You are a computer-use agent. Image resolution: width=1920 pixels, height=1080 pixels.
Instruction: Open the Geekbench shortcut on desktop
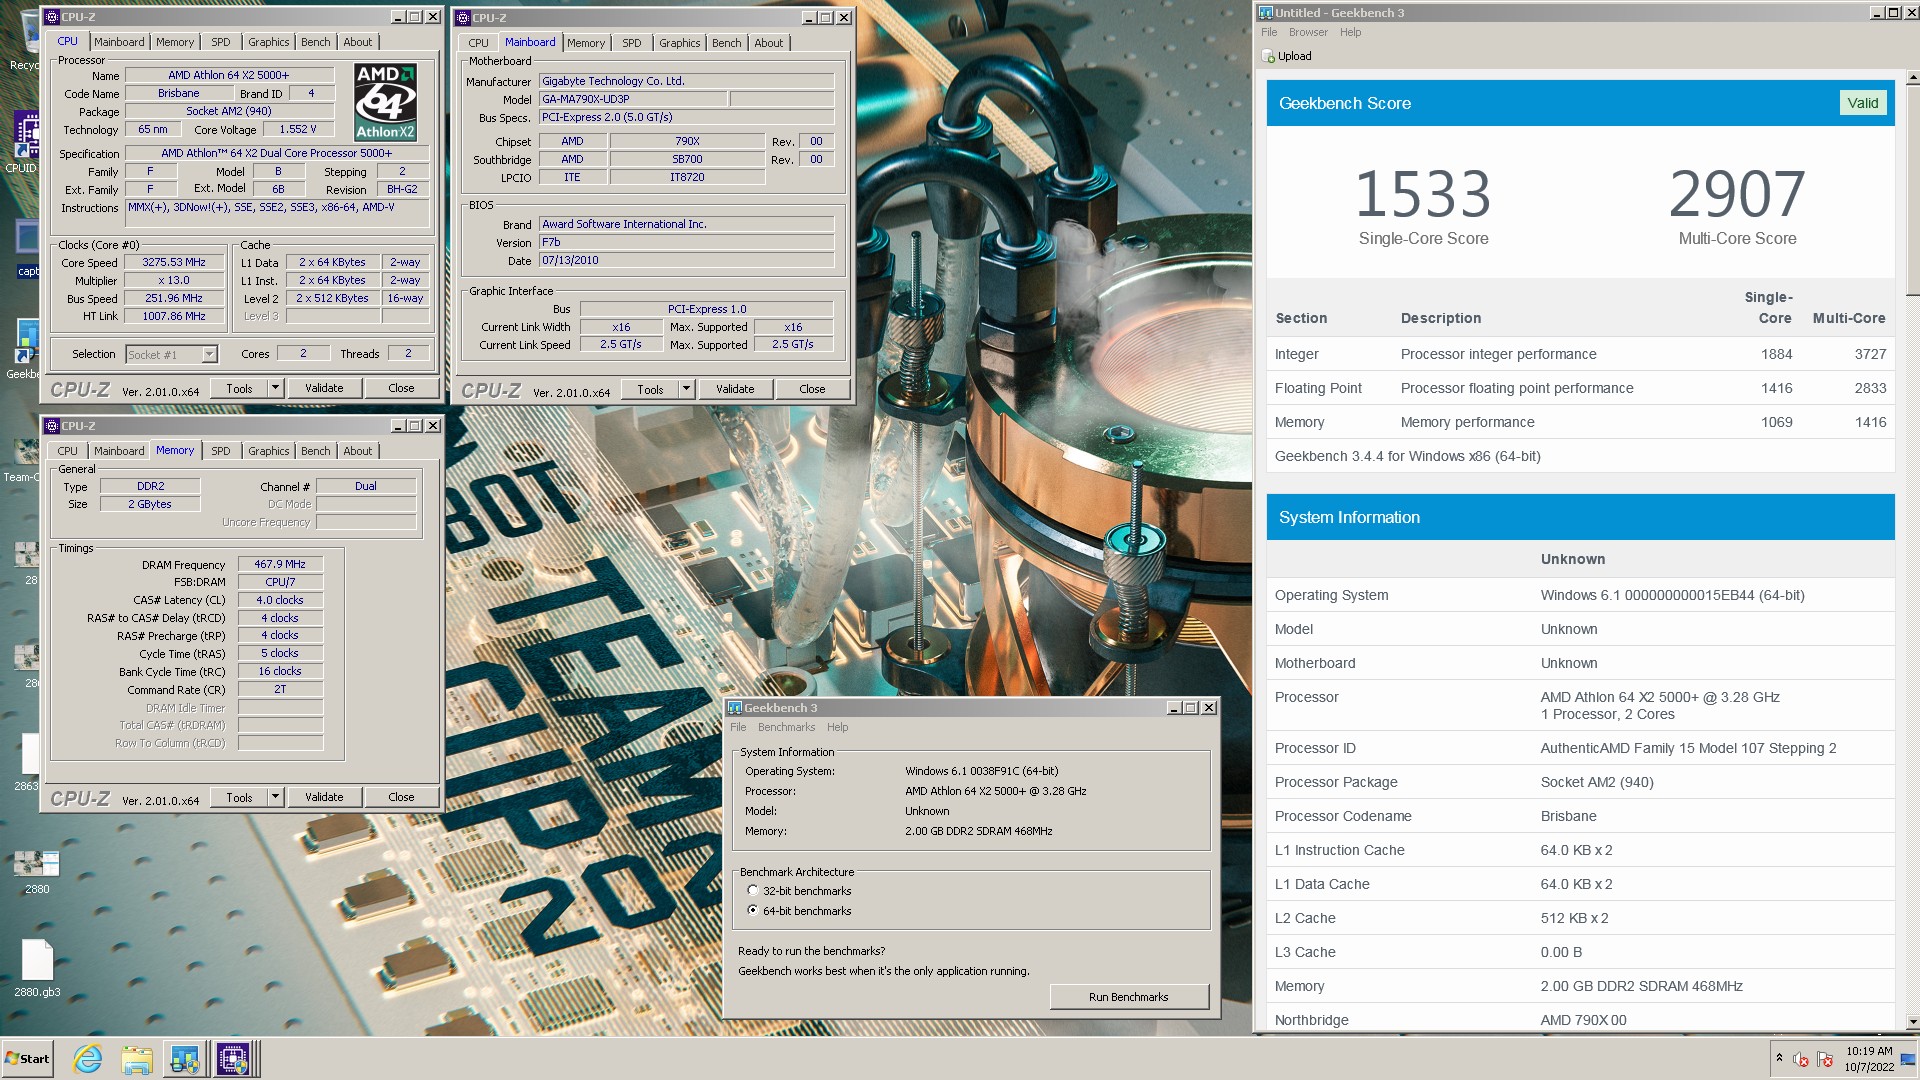click(x=24, y=348)
